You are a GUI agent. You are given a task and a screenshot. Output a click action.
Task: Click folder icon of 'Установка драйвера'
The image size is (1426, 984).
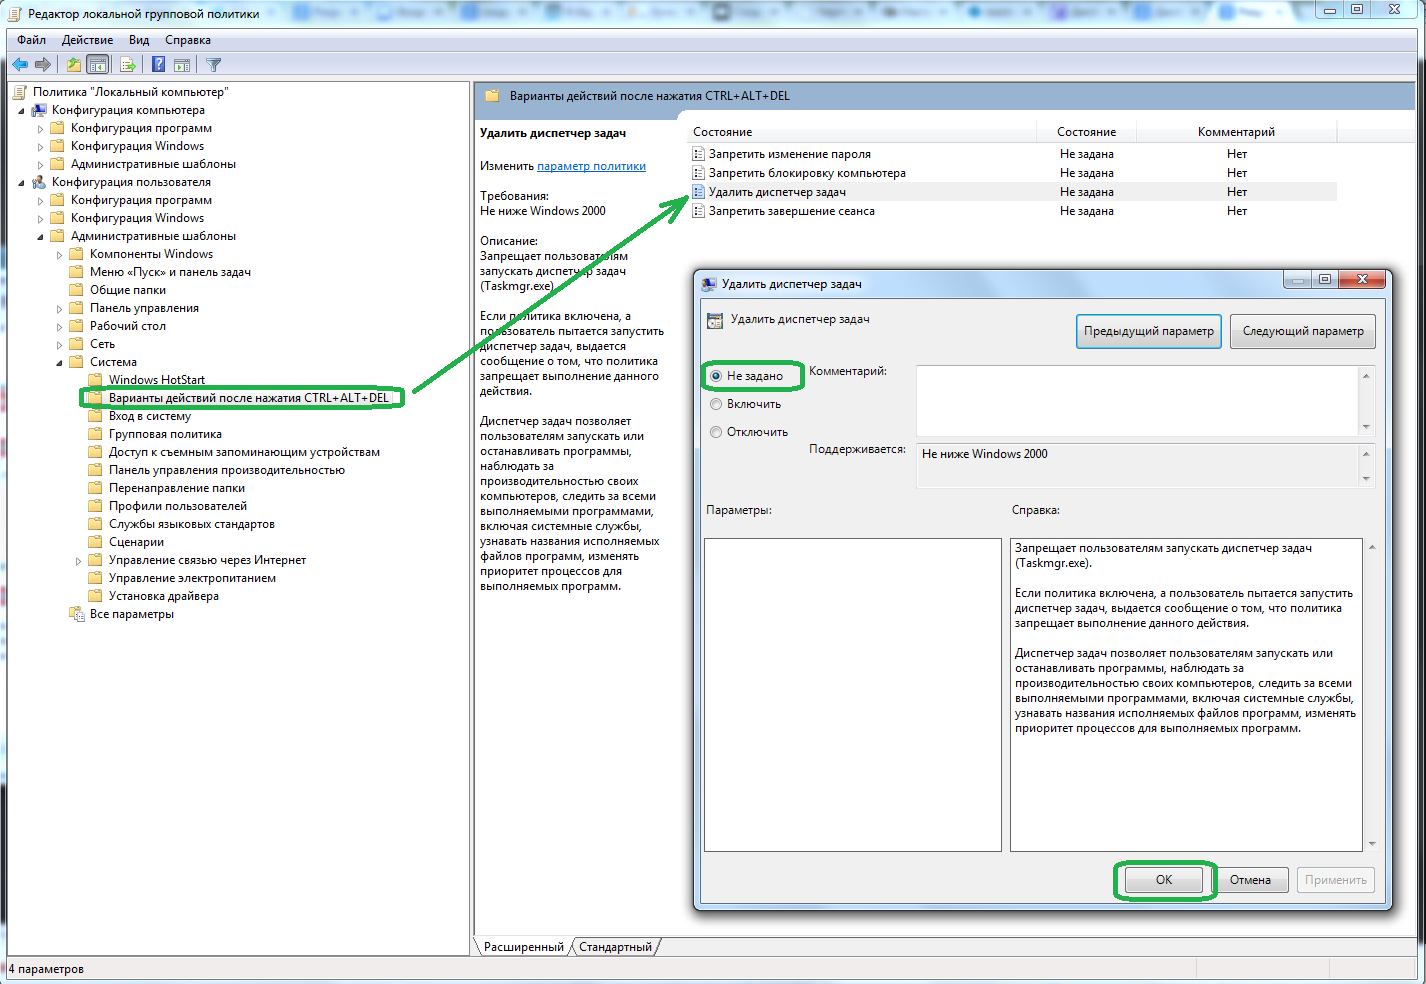tap(95, 596)
